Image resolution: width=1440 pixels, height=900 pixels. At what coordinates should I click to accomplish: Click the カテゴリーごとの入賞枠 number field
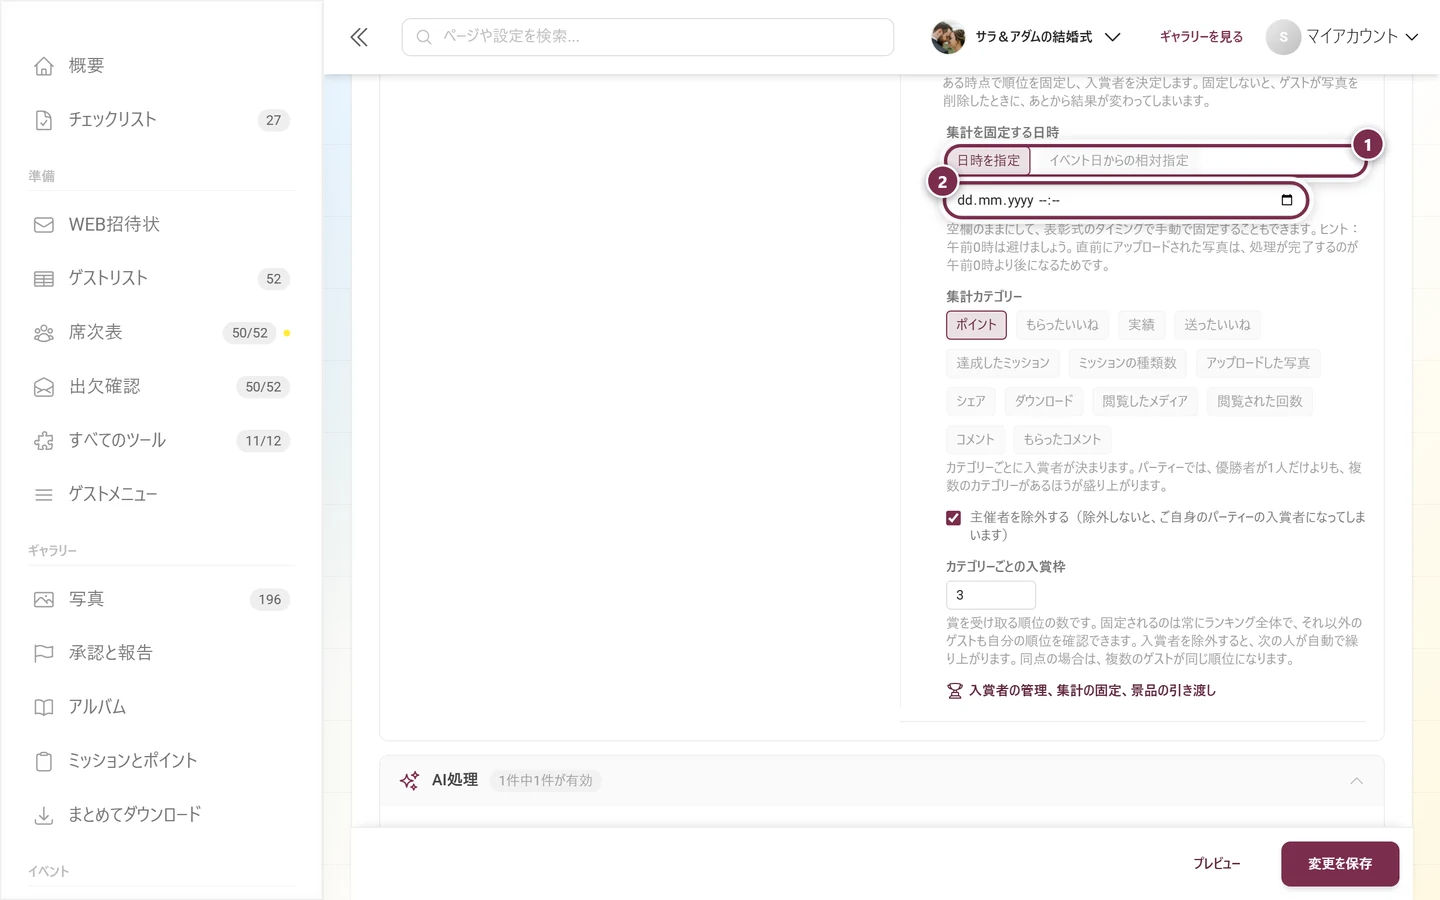coord(991,595)
